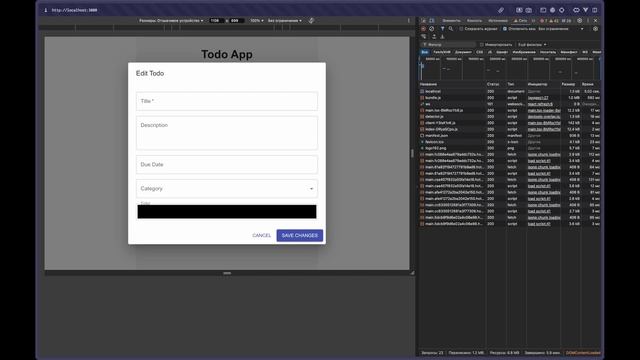Click the network Filter text box
The width and height of the screenshot is (640, 360).
pyautogui.click(x=449, y=44)
